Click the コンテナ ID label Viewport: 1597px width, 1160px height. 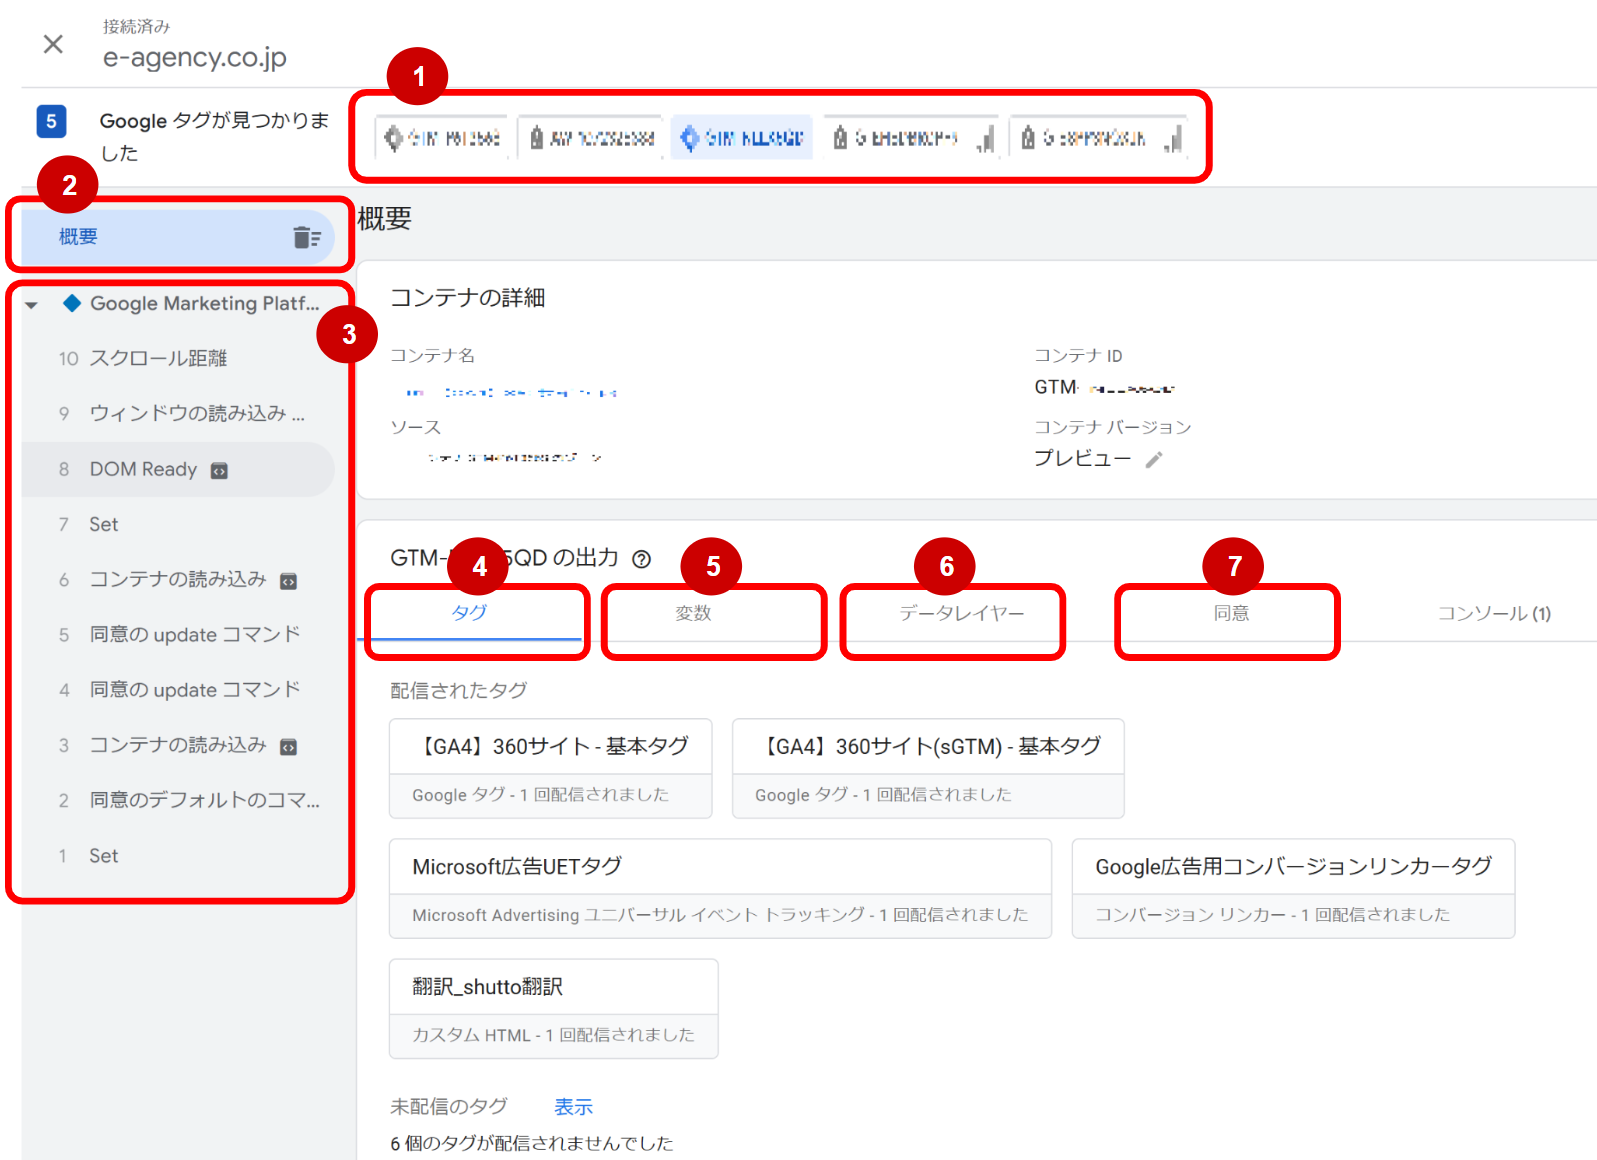pos(1078,356)
